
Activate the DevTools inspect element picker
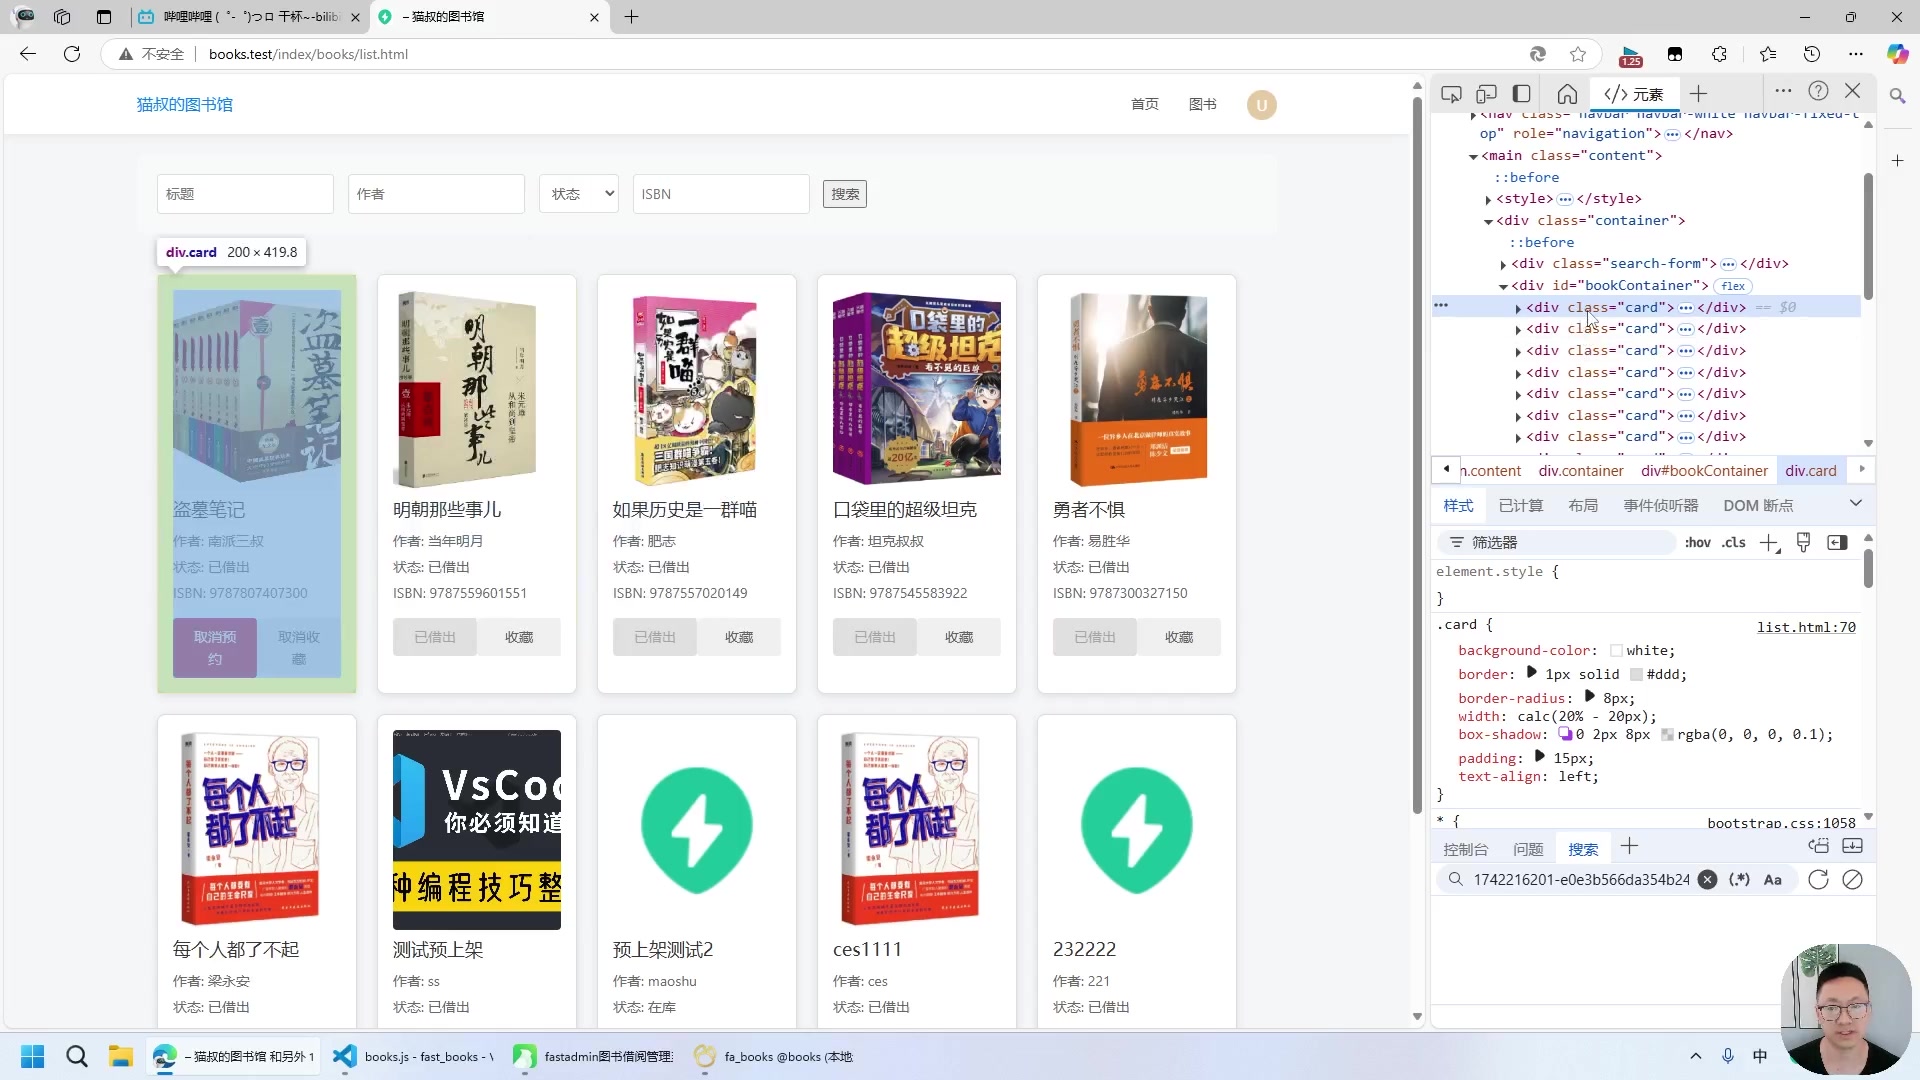[x=1451, y=94]
